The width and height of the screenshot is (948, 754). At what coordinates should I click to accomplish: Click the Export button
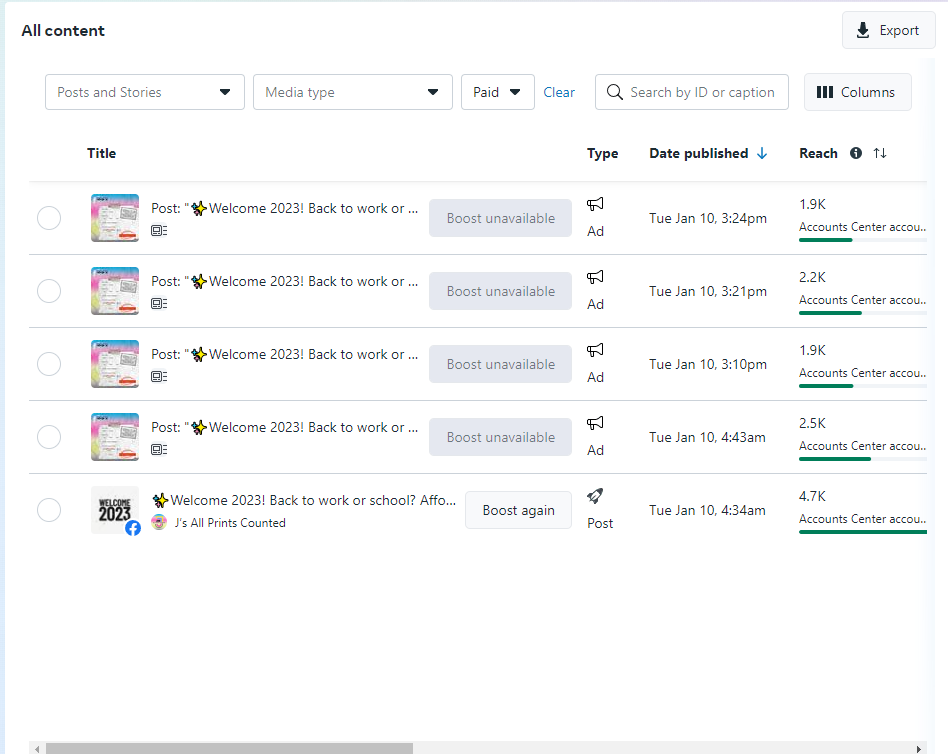pos(888,30)
